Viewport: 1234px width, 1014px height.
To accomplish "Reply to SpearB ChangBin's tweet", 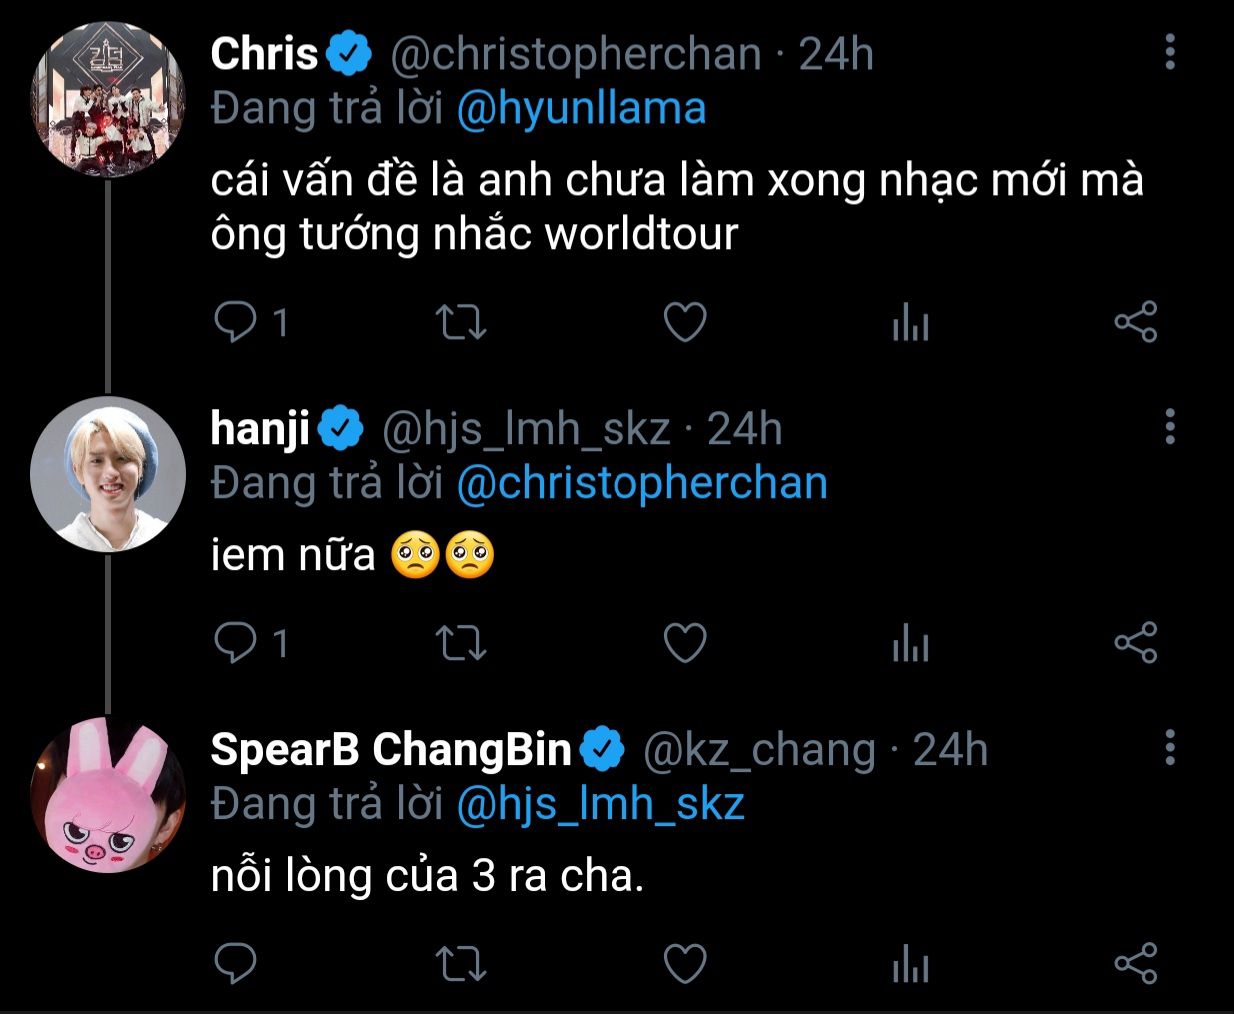I will pos(236,964).
